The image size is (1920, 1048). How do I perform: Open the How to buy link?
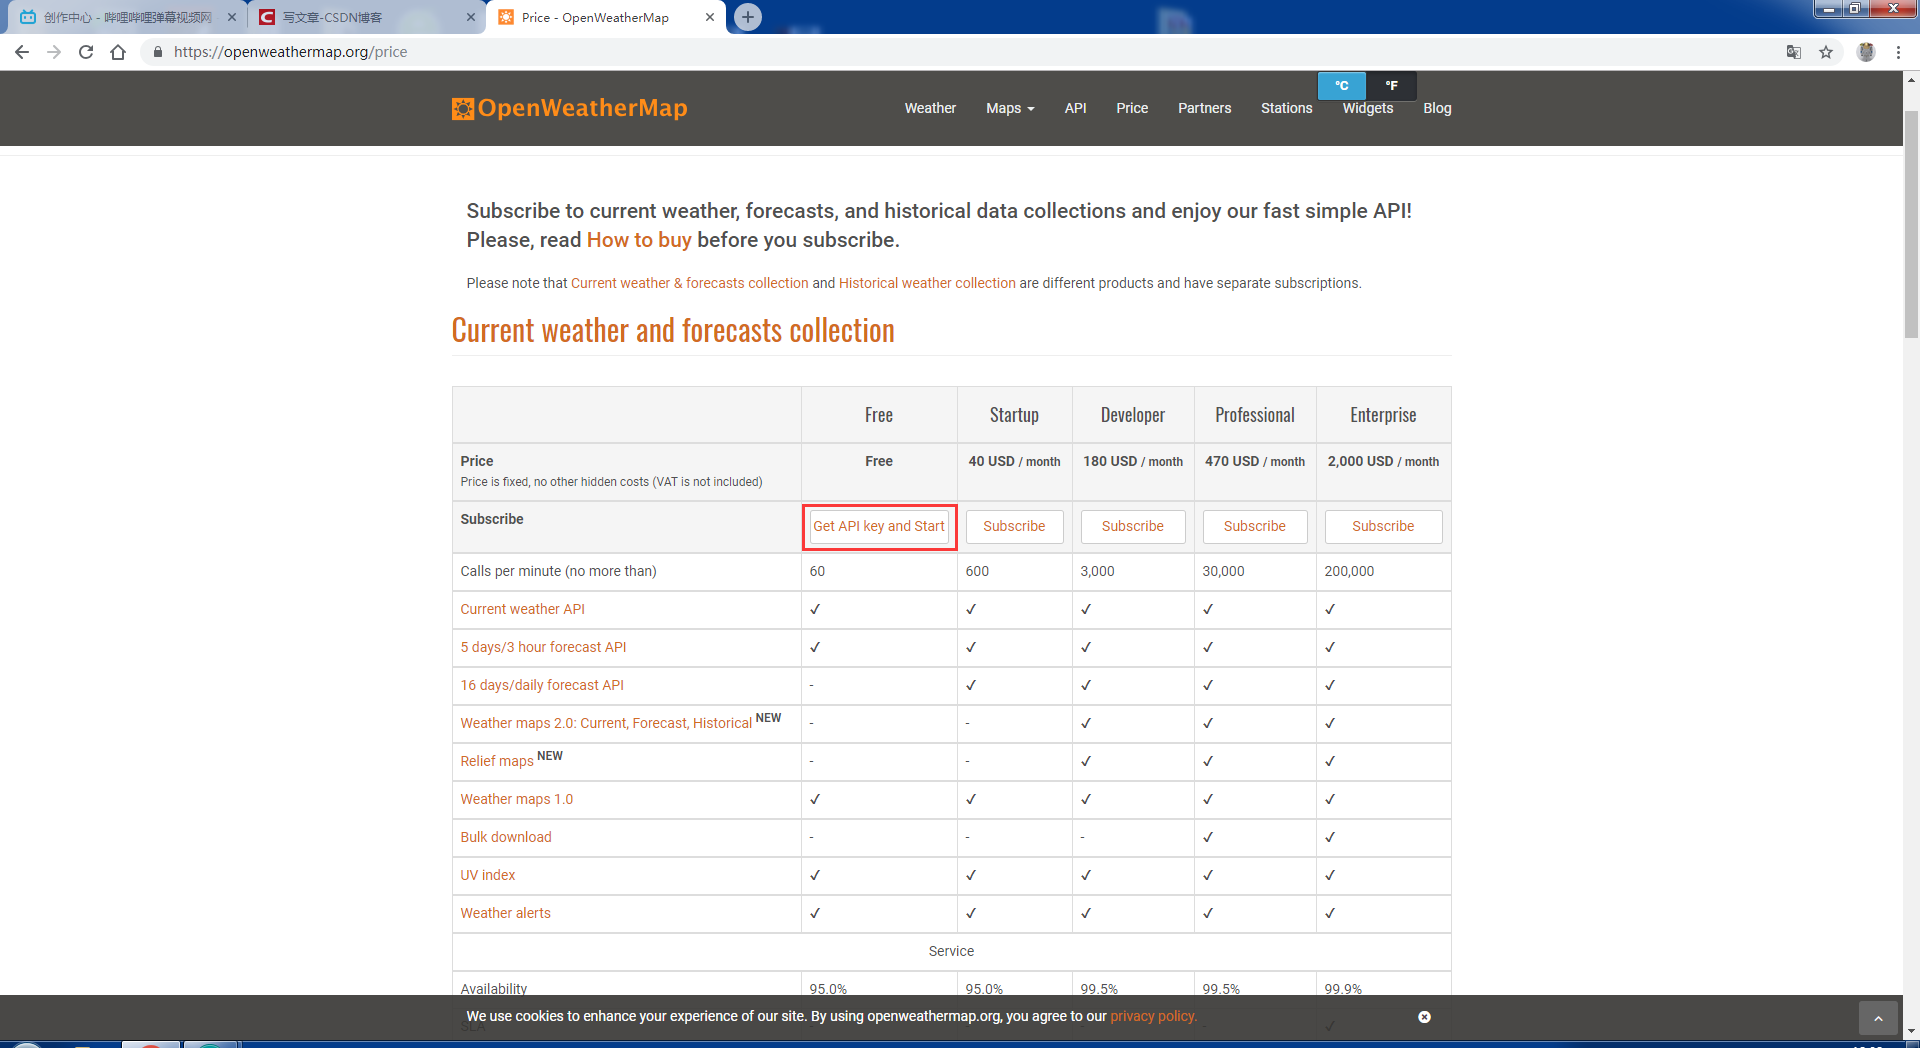639,240
